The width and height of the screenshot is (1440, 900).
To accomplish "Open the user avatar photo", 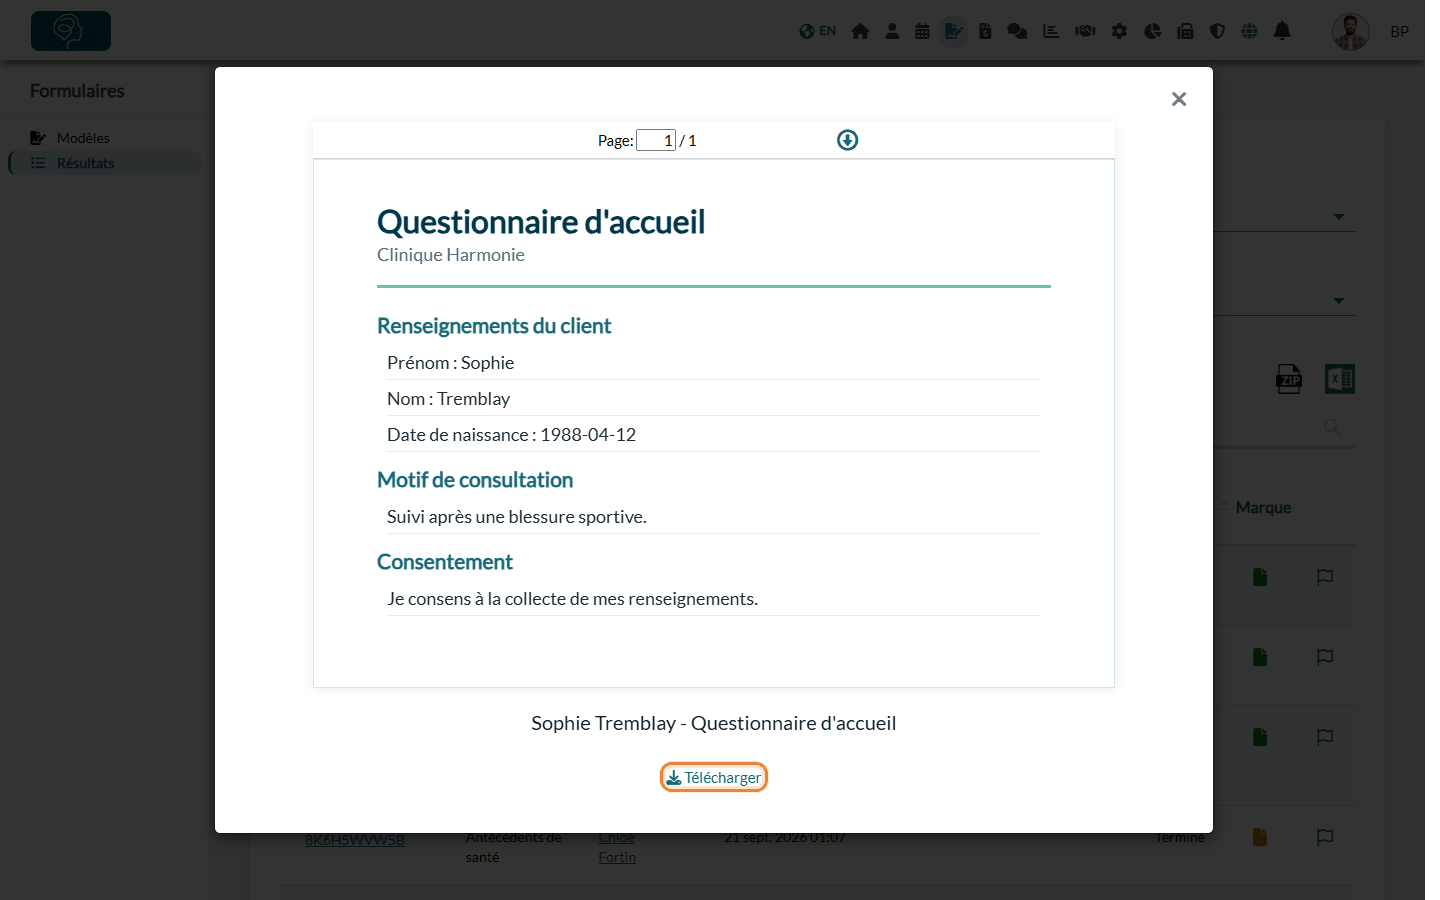I will tap(1351, 32).
